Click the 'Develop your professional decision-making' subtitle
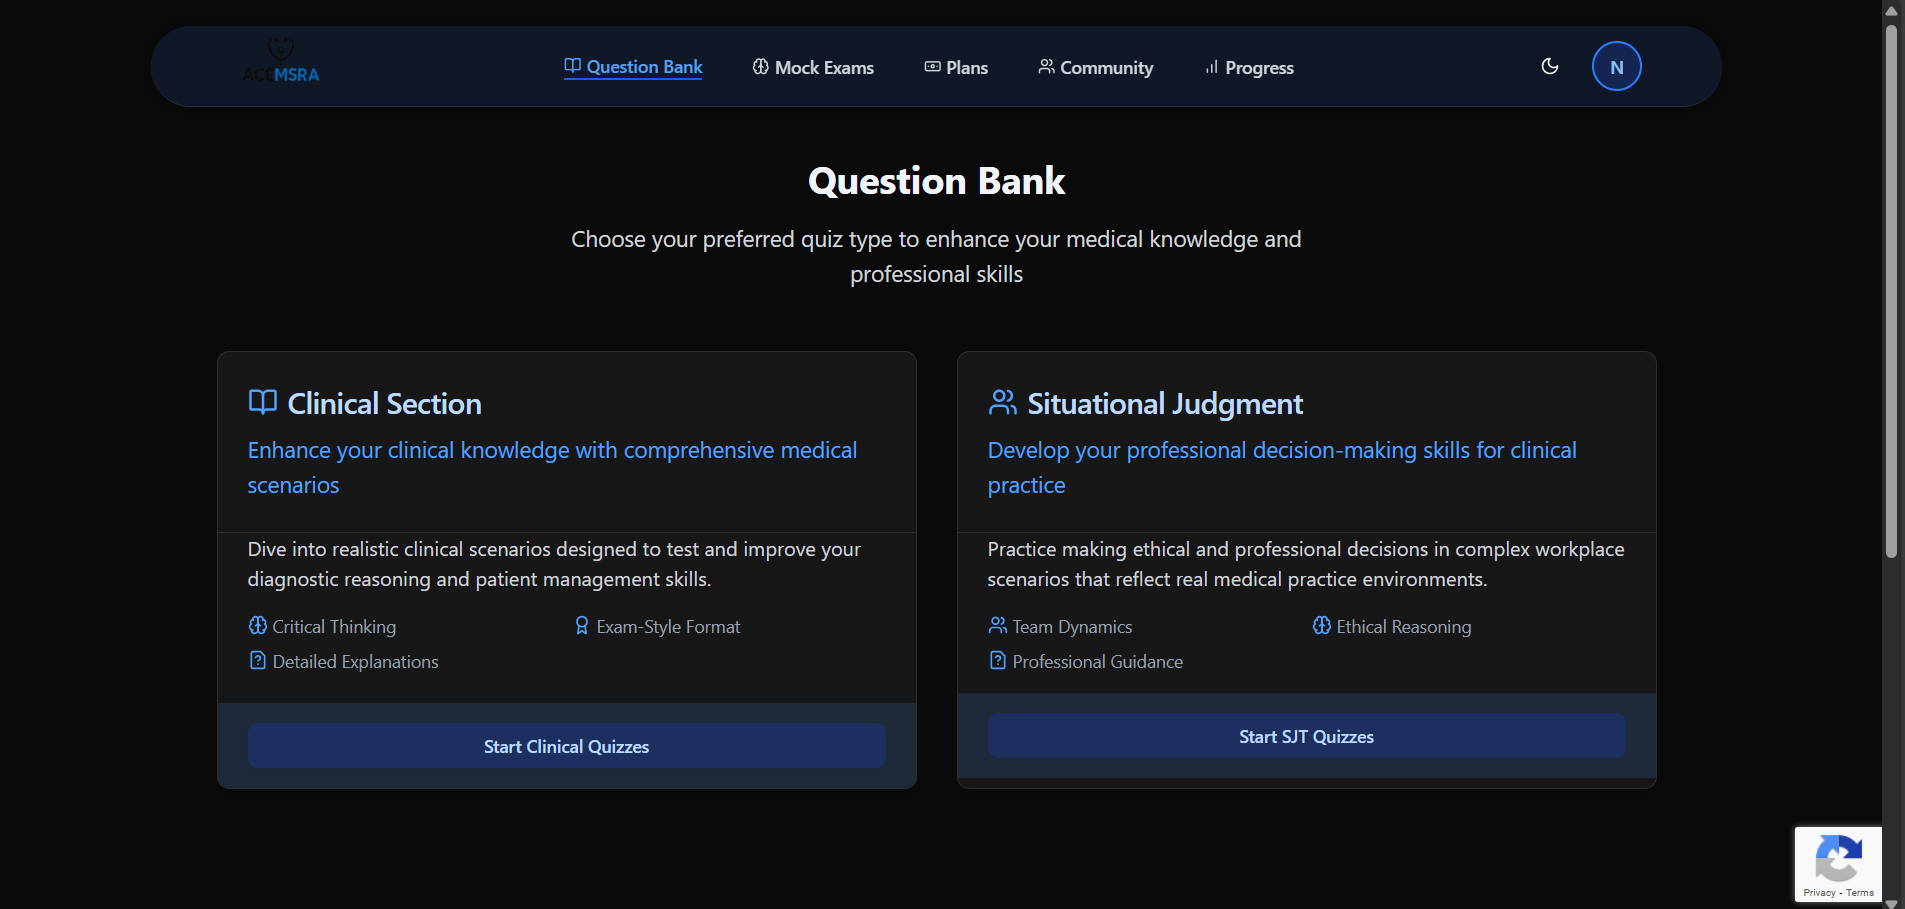Screen dimensions: 1905x909 coord(1282,467)
